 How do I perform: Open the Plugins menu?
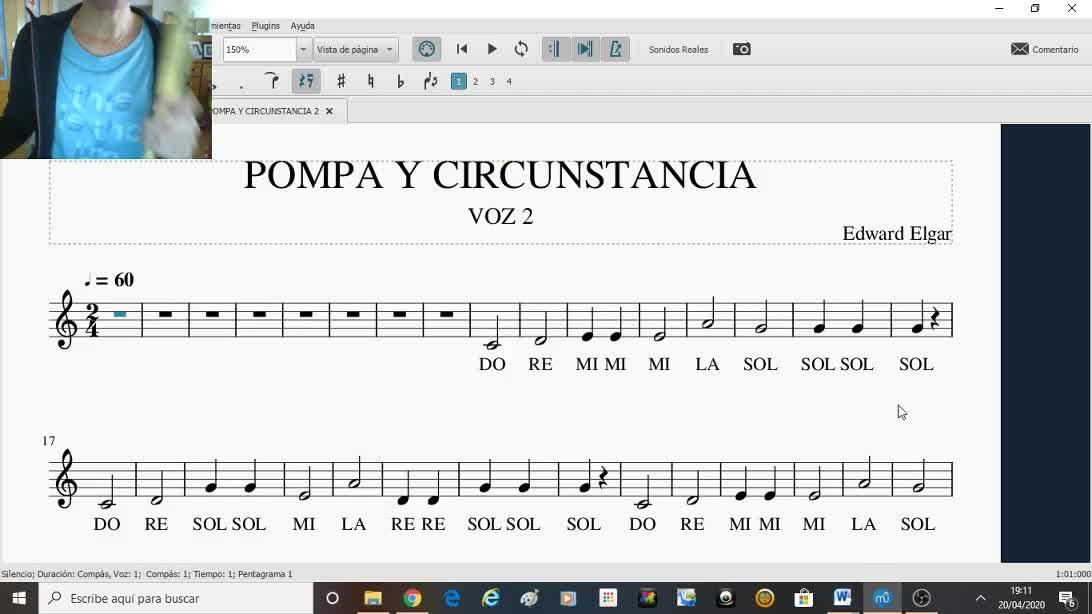[x=265, y=26]
